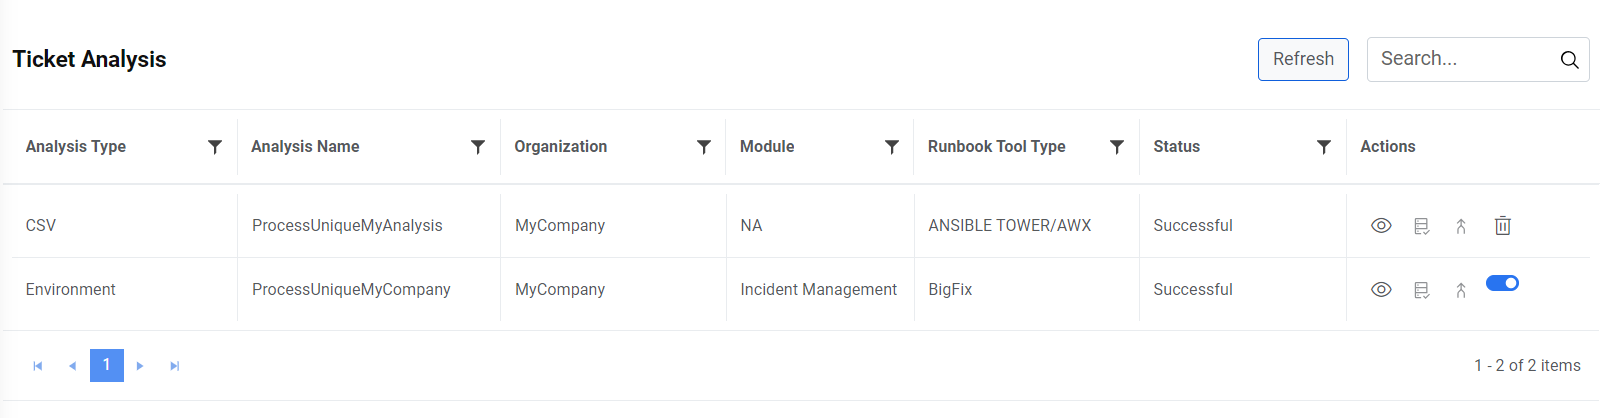View details of ProcessUniqueMyAnalysis with eye icon
The image size is (1617, 418).
coord(1381,226)
